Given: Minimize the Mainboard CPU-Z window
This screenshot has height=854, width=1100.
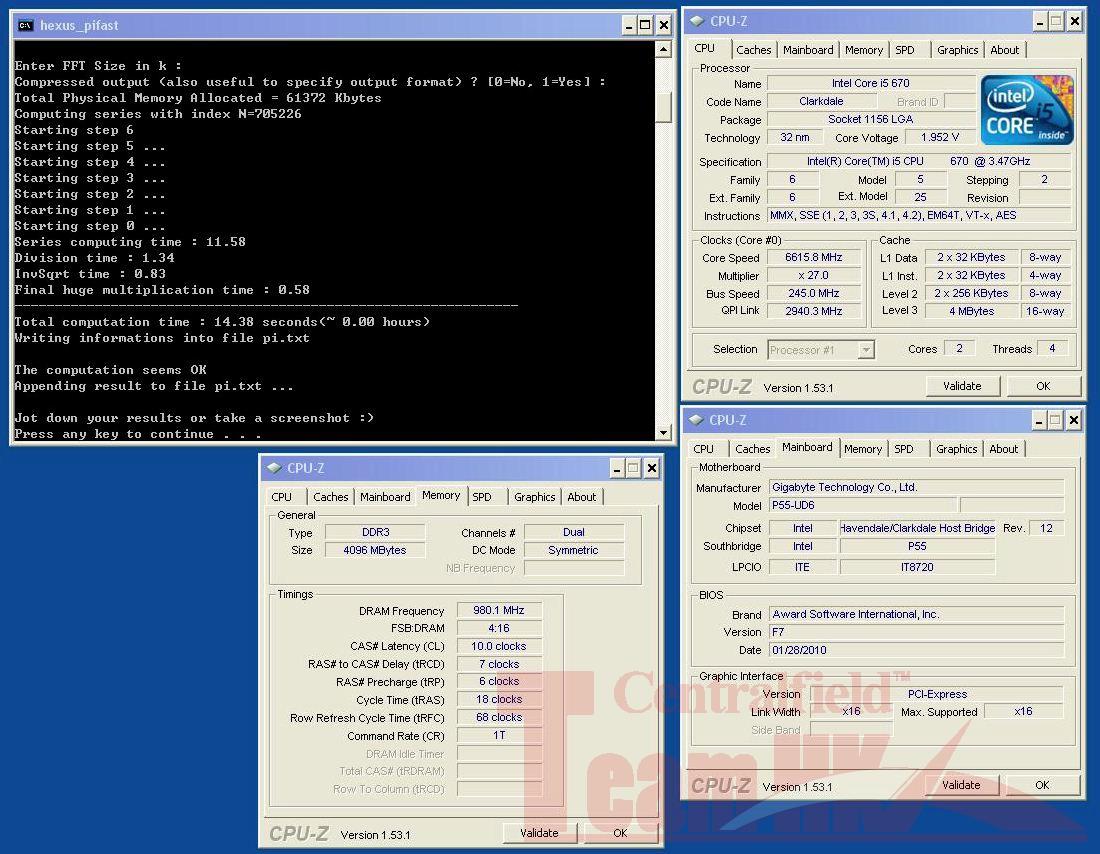Looking at the screenshot, I should click(x=1040, y=420).
